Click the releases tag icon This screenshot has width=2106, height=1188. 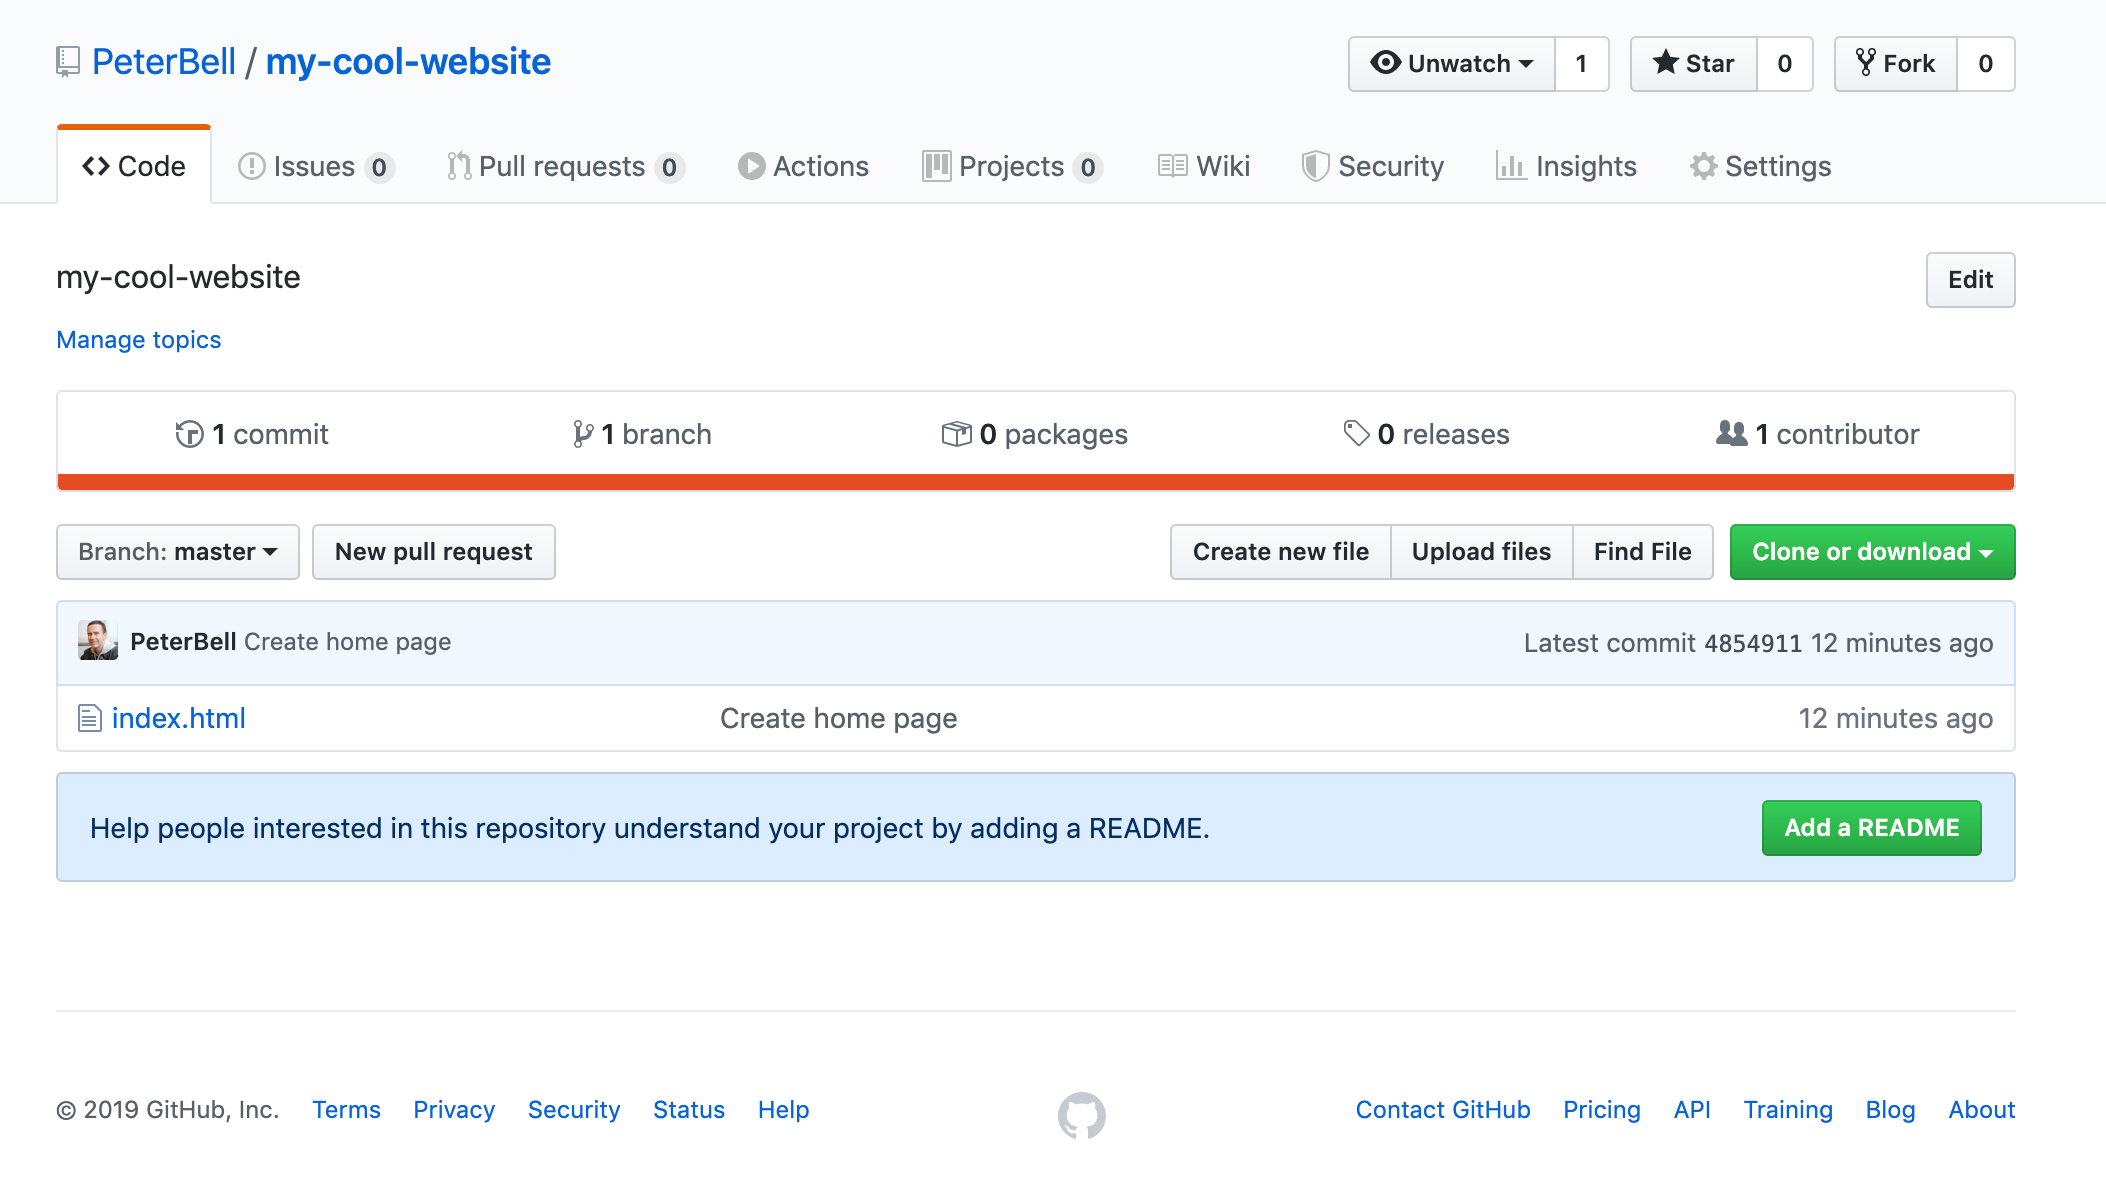click(x=1356, y=433)
